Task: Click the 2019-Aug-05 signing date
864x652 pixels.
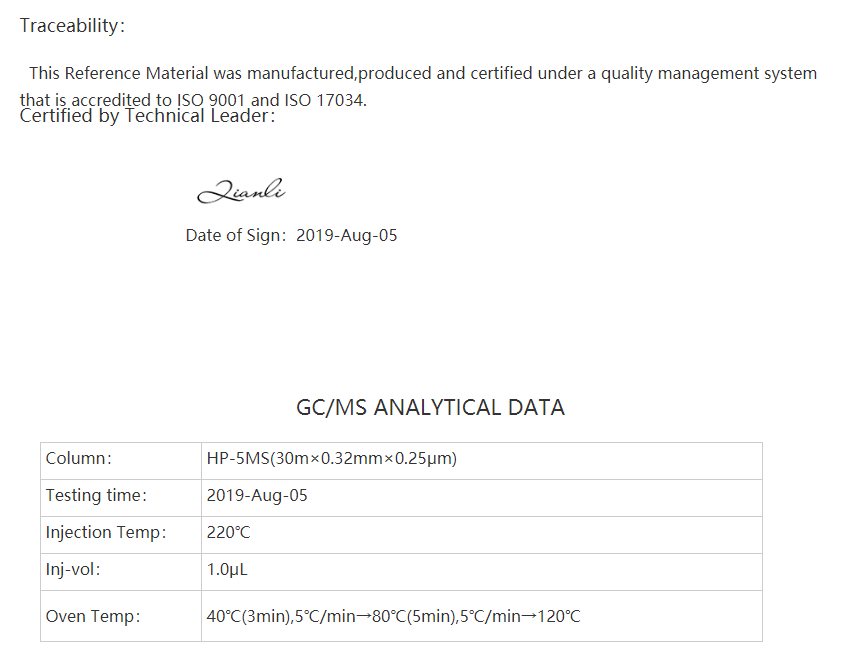Action: [346, 236]
